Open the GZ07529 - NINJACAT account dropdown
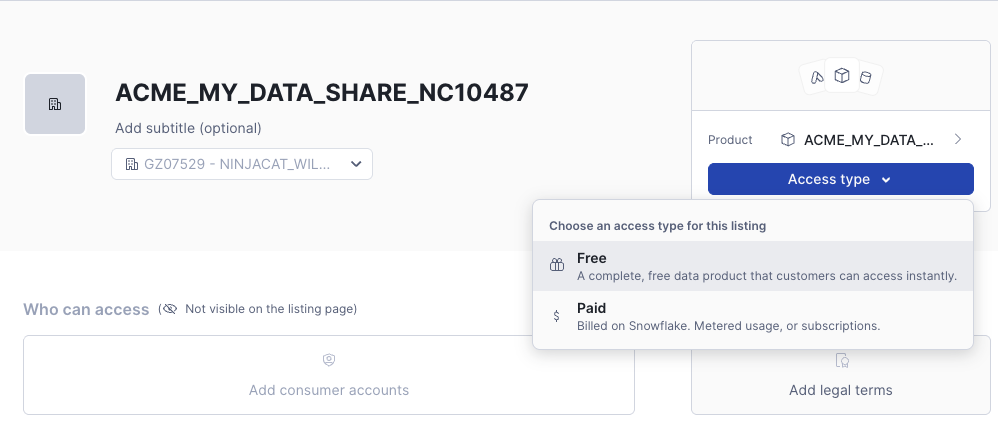This screenshot has width=998, height=434. (241, 164)
